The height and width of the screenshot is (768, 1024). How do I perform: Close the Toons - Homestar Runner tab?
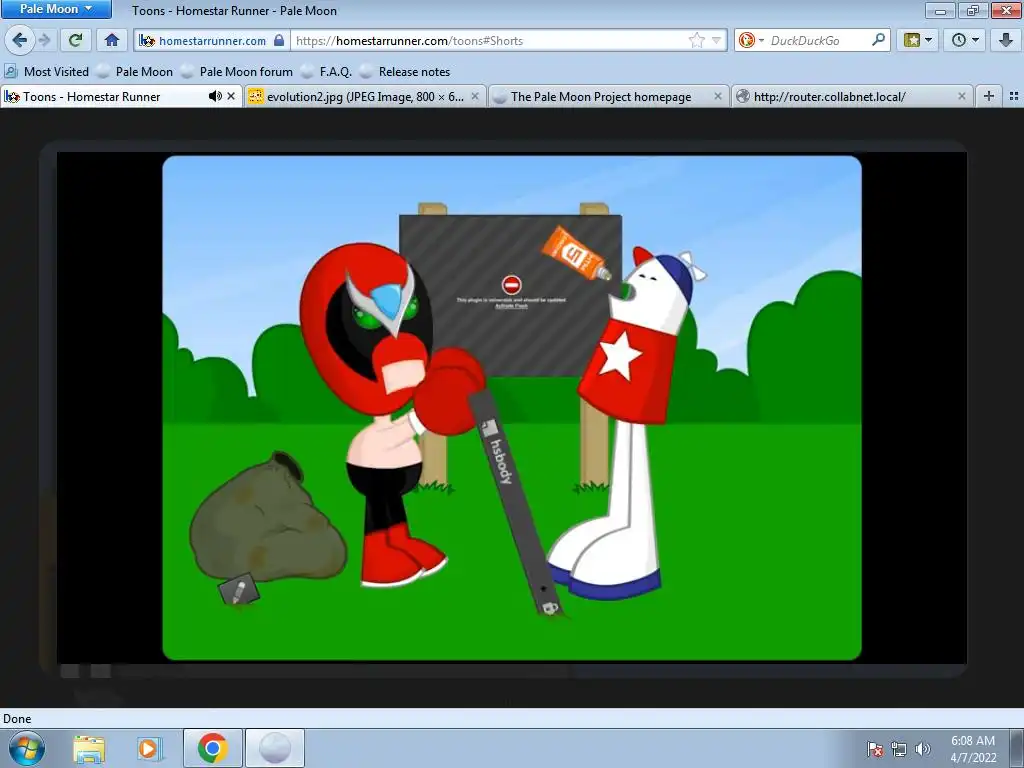point(231,97)
